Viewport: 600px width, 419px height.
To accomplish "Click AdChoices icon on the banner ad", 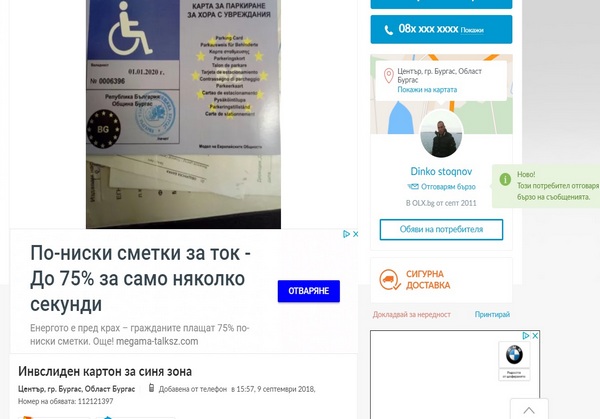I will click(x=347, y=234).
